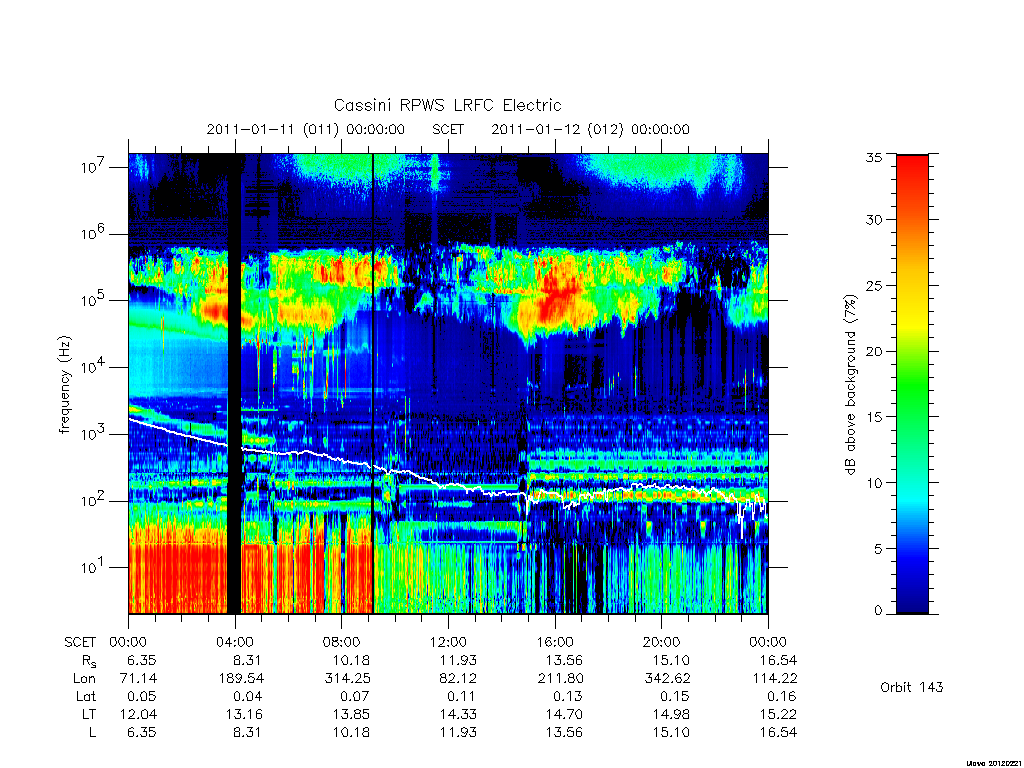Click the LT value 13.85

click(x=351, y=714)
